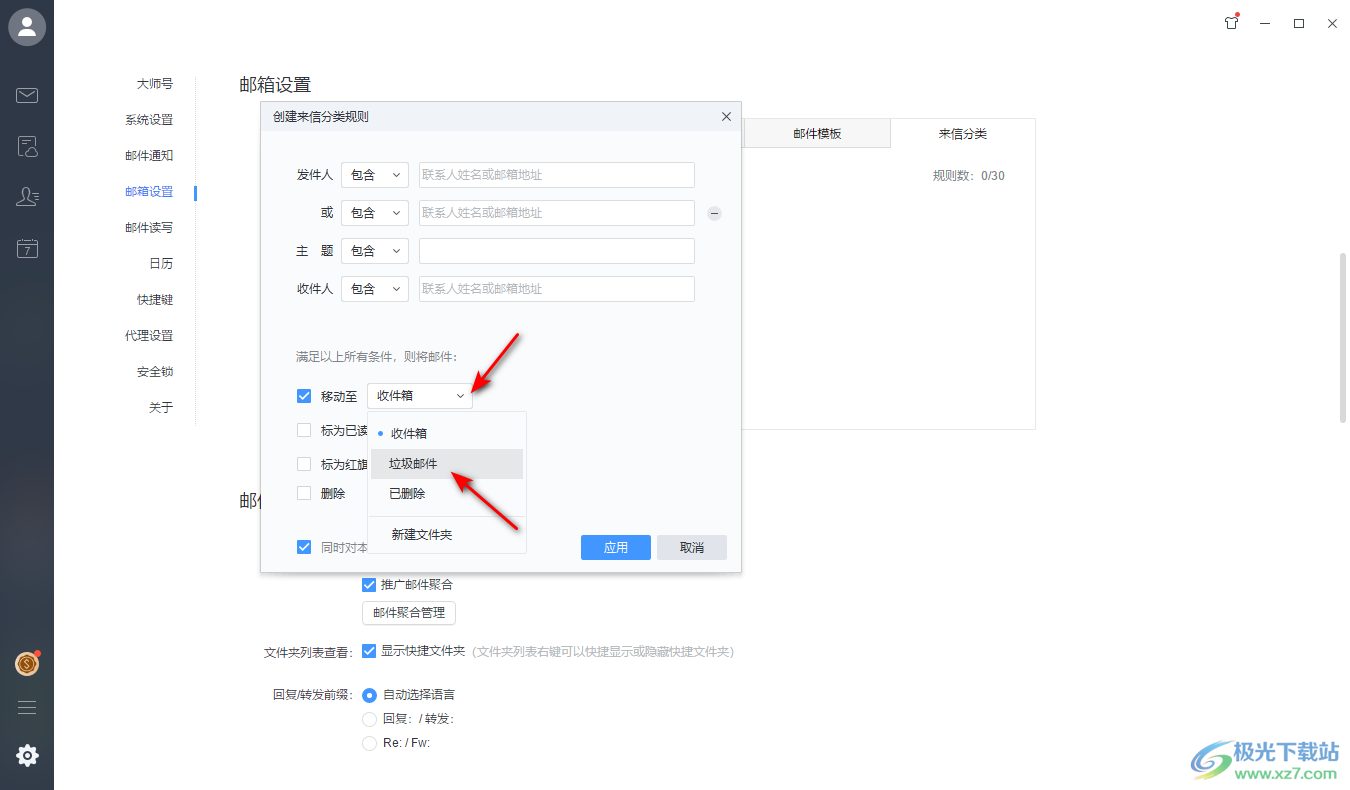
Task: Open the calendar icon in sidebar
Action: pos(27,249)
